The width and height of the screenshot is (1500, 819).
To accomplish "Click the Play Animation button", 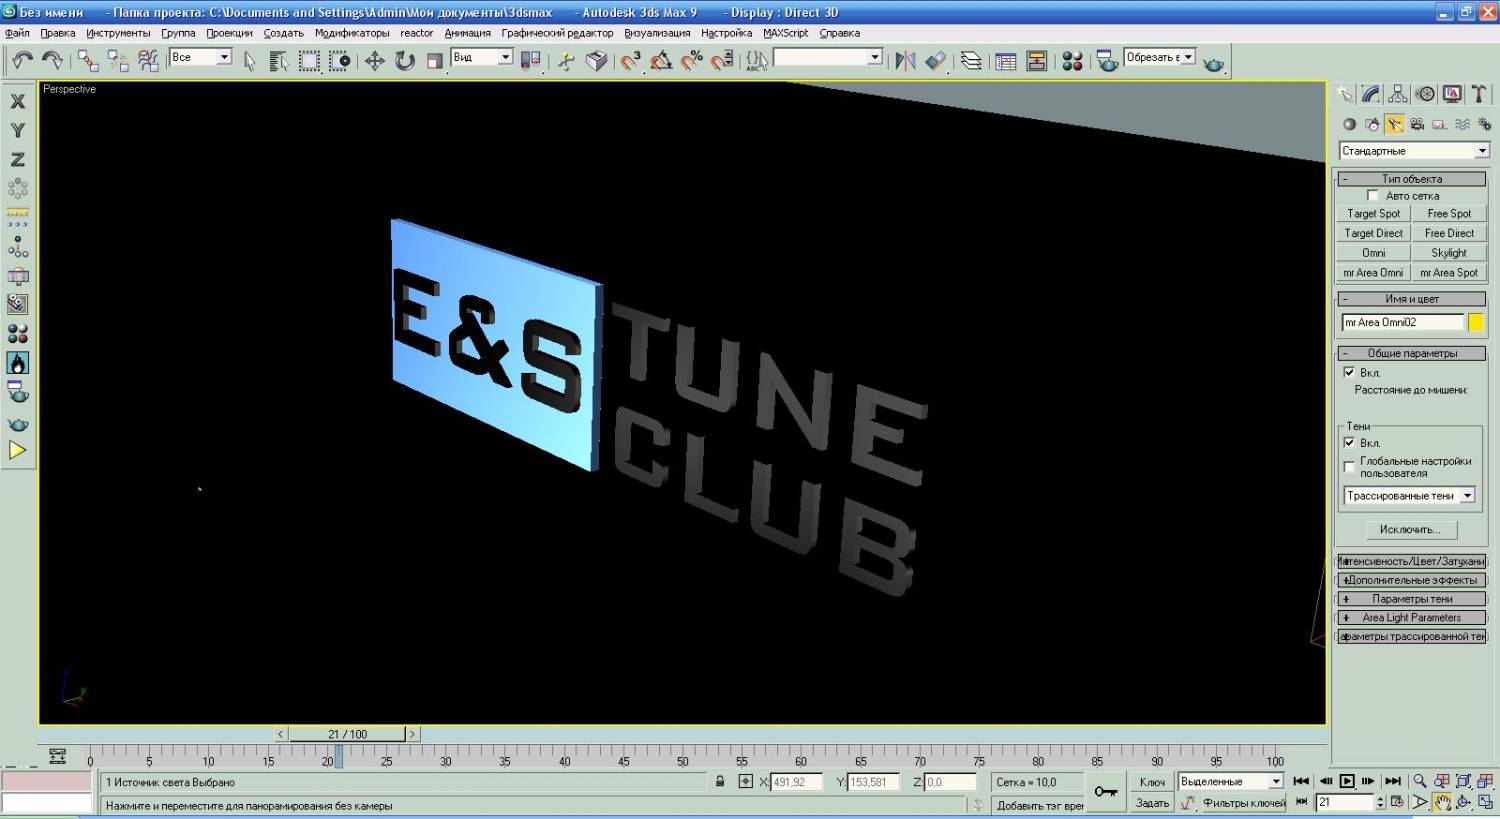I will [1347, 781].
